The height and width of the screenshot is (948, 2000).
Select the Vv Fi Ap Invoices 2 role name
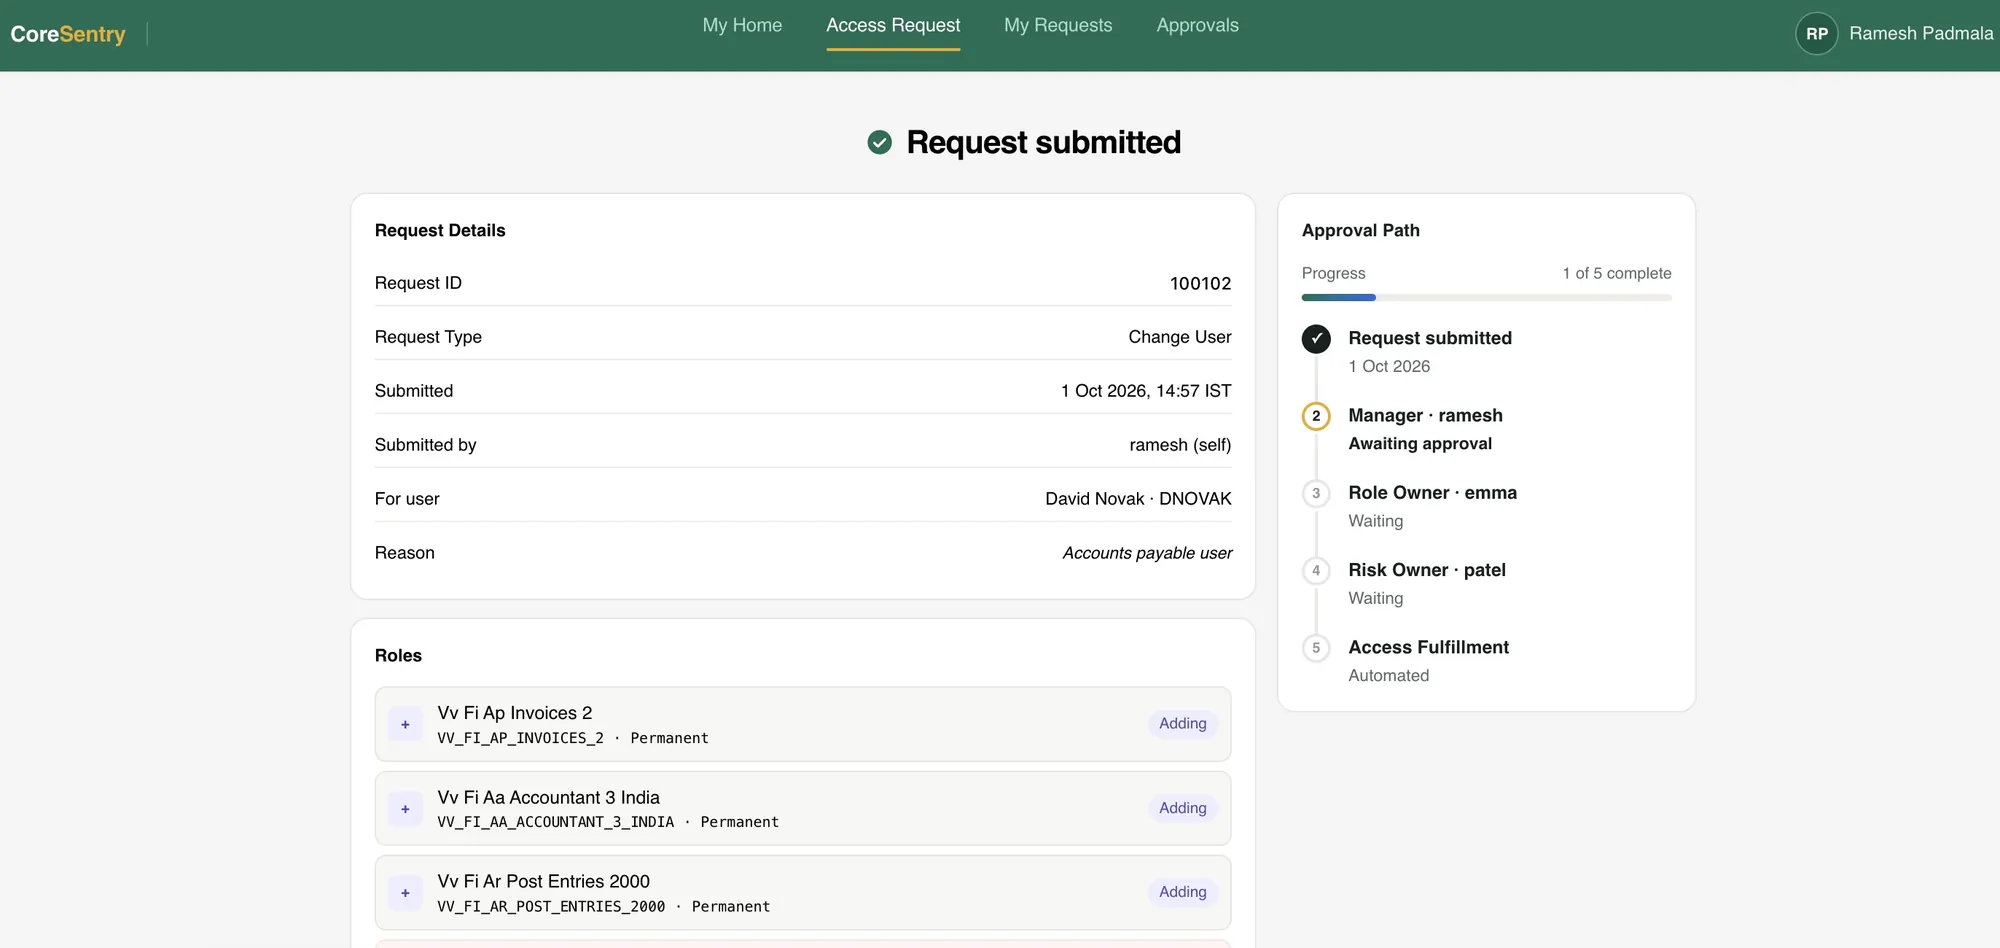(515, 713)
